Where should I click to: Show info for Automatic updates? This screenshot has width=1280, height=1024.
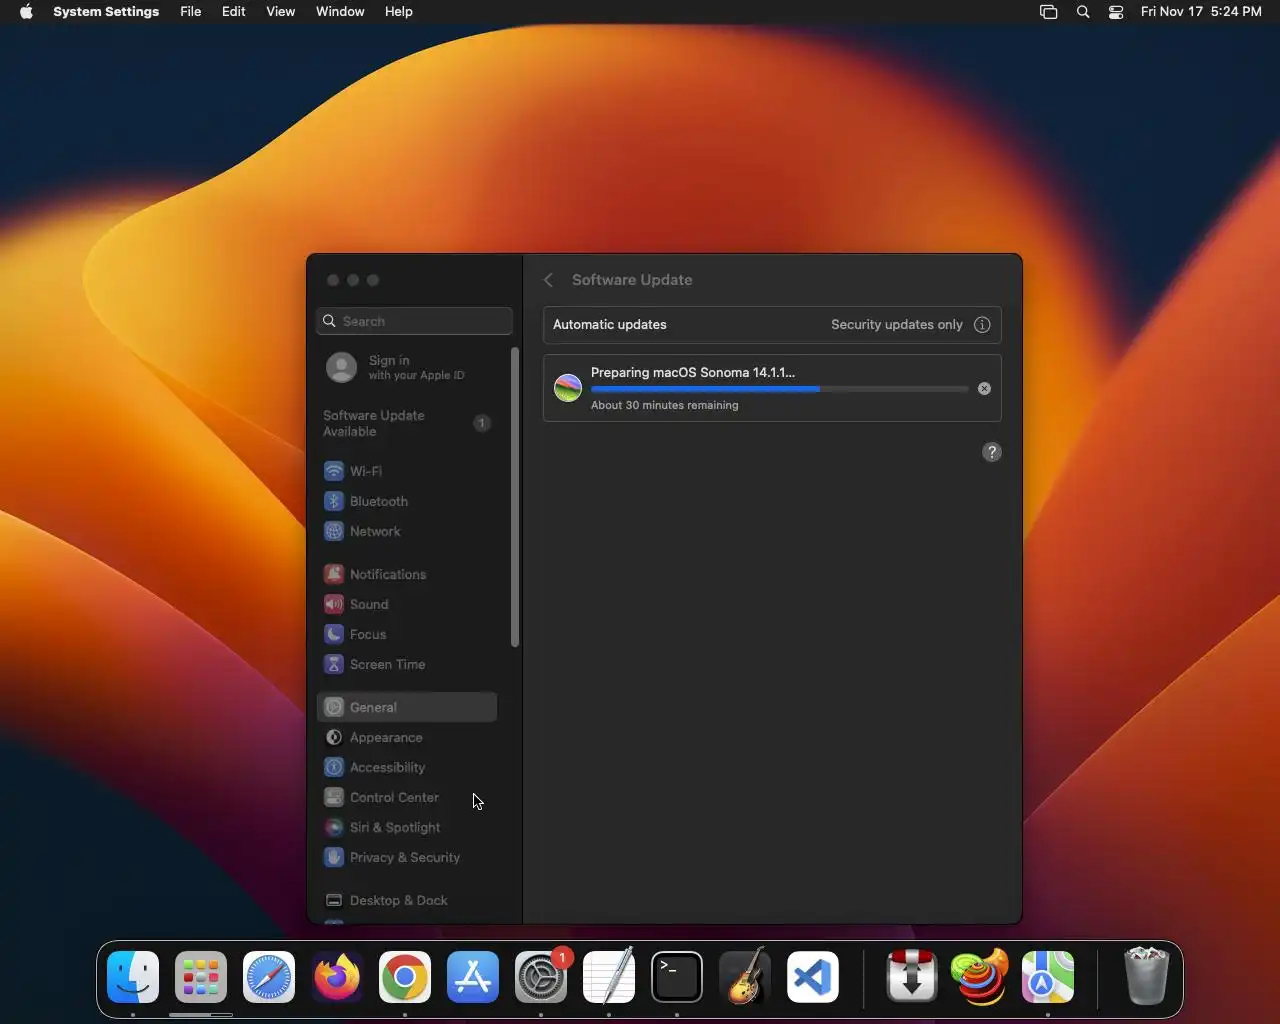point(982,324)
